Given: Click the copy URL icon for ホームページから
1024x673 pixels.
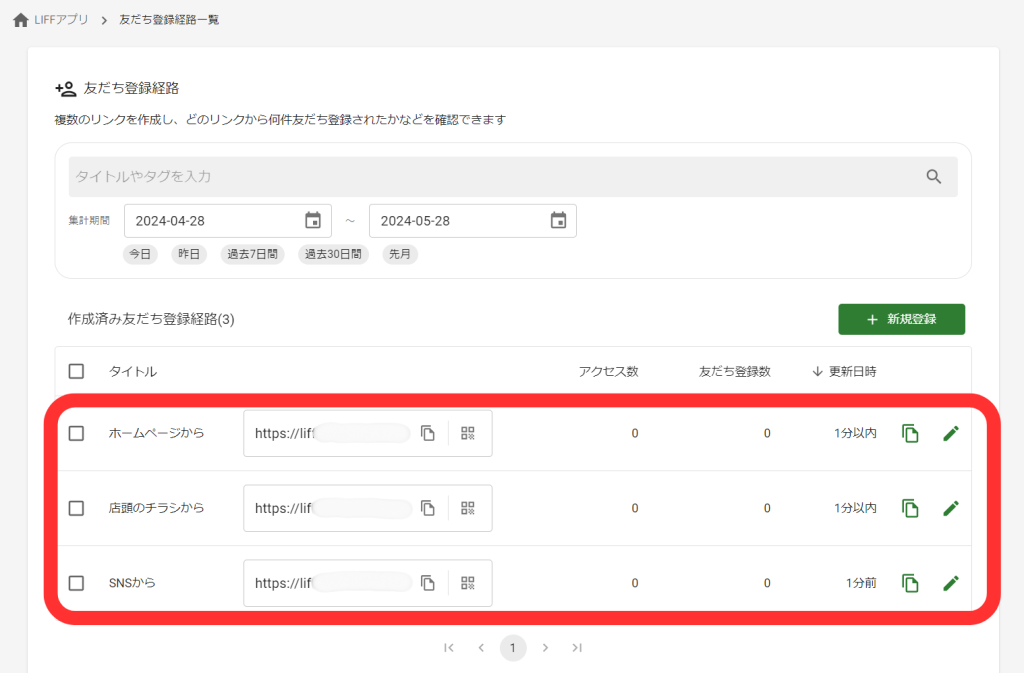Looking at the screenshot, I should point(430,432).
